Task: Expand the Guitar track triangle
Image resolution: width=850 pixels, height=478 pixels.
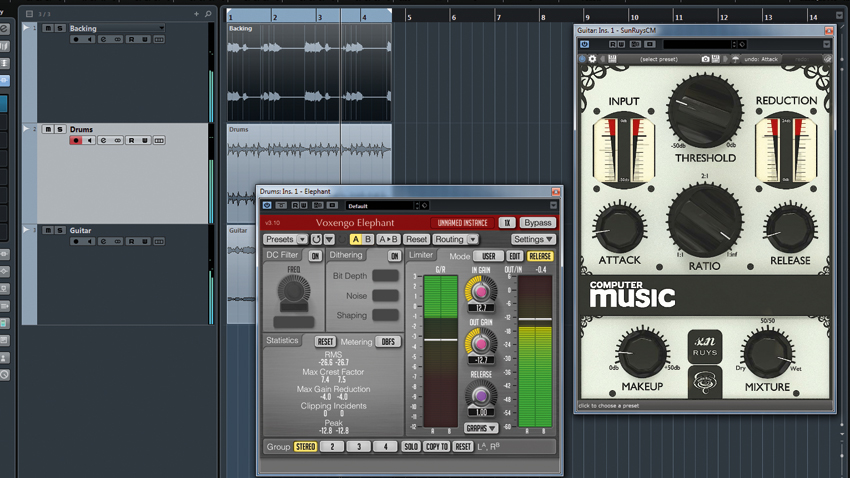Action: click(x=25, y=230)
